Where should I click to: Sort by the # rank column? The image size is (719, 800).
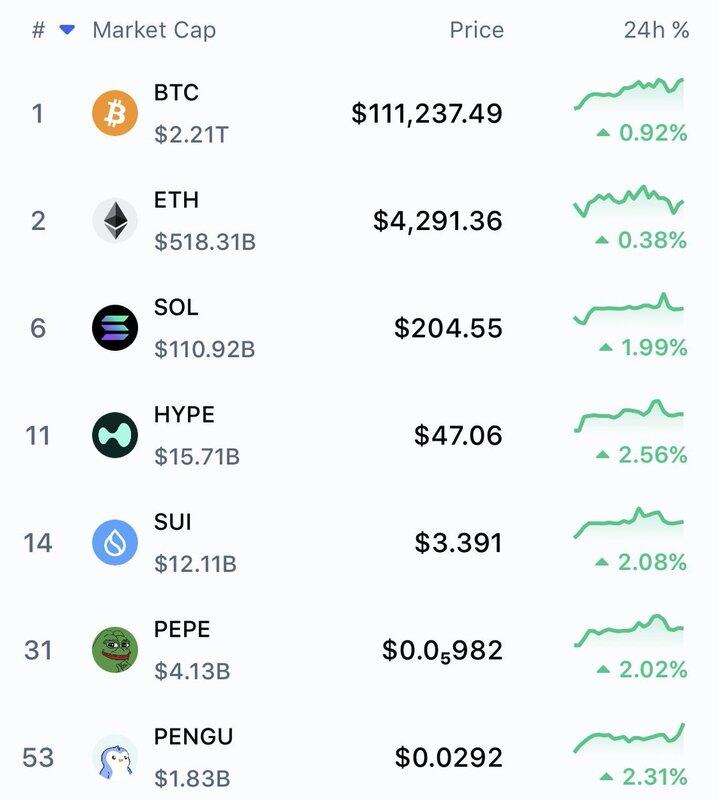[38, 30]
